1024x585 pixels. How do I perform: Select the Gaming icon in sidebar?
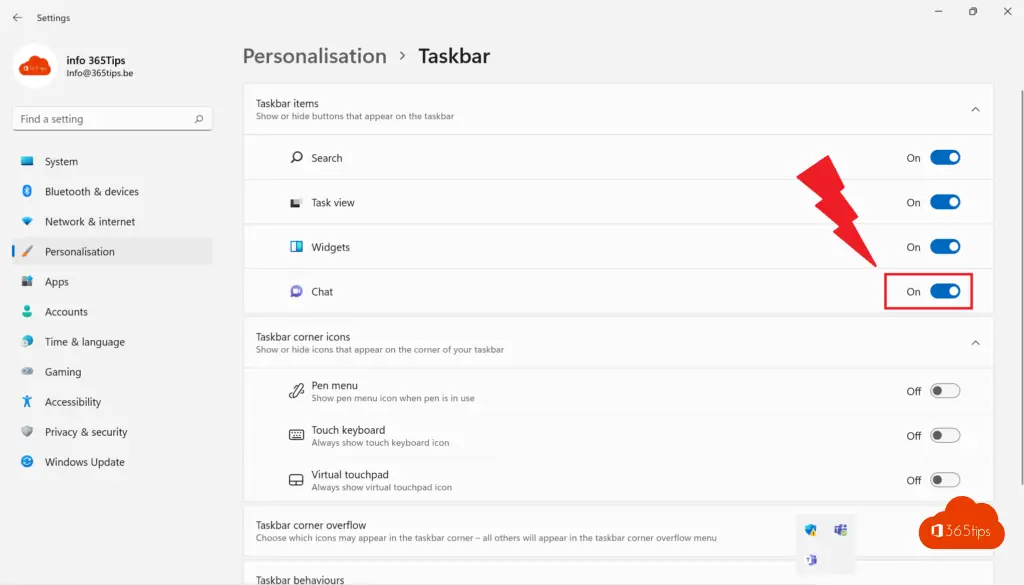coord(26,372)
